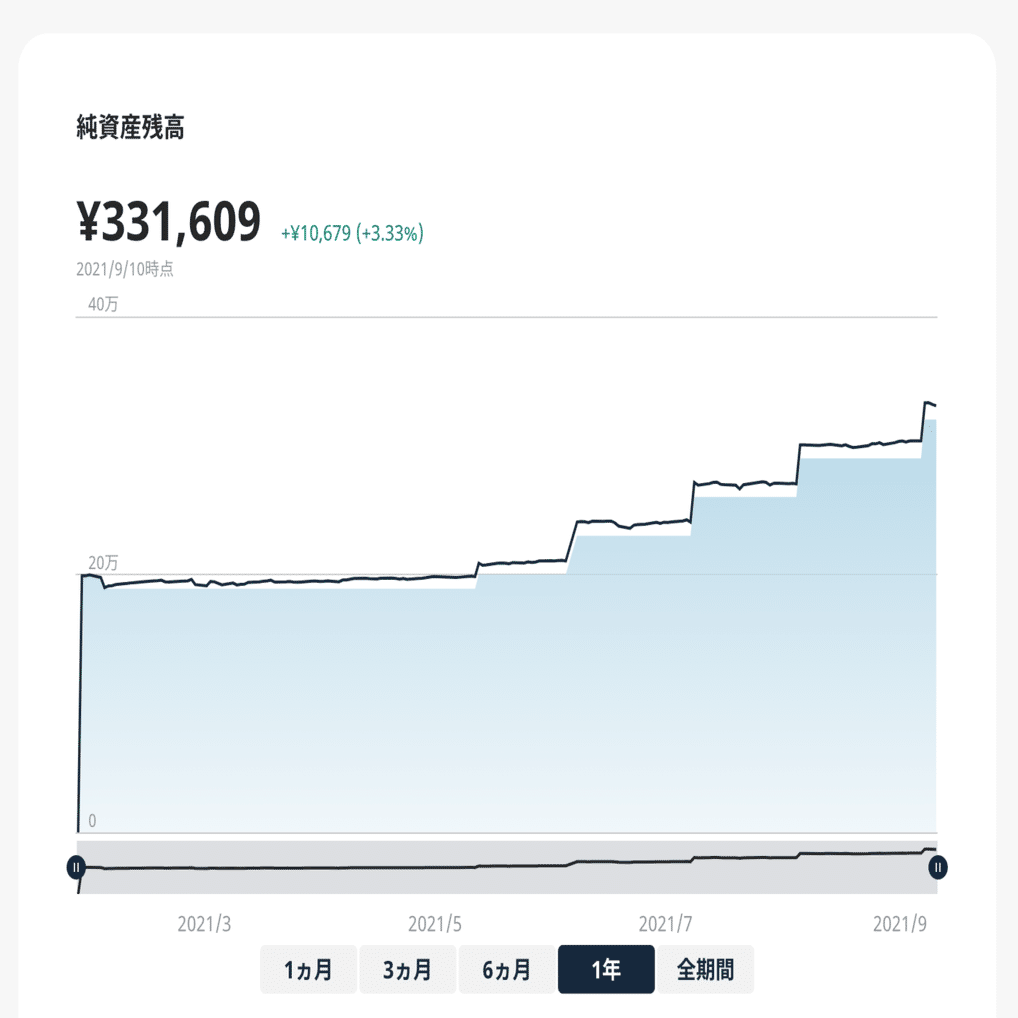This screenshot has height=1018, width=1018.
Task: Click the +¥10,679 (+3.33%) gain text
Action: pos(352,233)
